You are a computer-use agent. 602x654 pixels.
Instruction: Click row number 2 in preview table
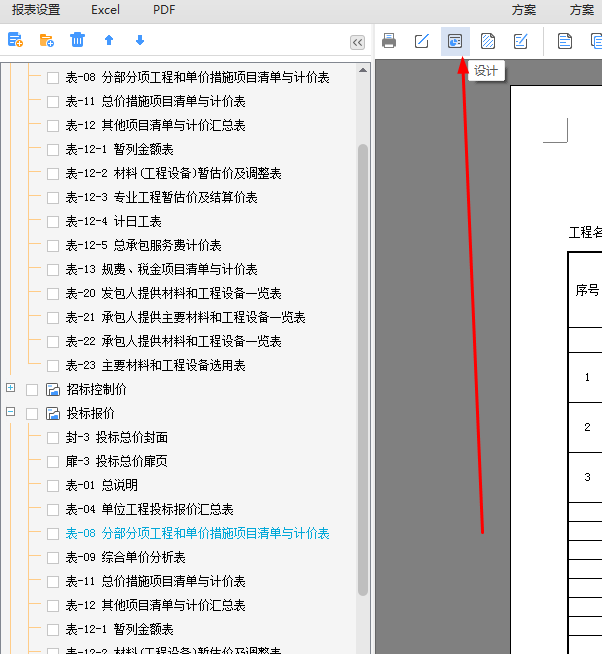pos(587,427)
